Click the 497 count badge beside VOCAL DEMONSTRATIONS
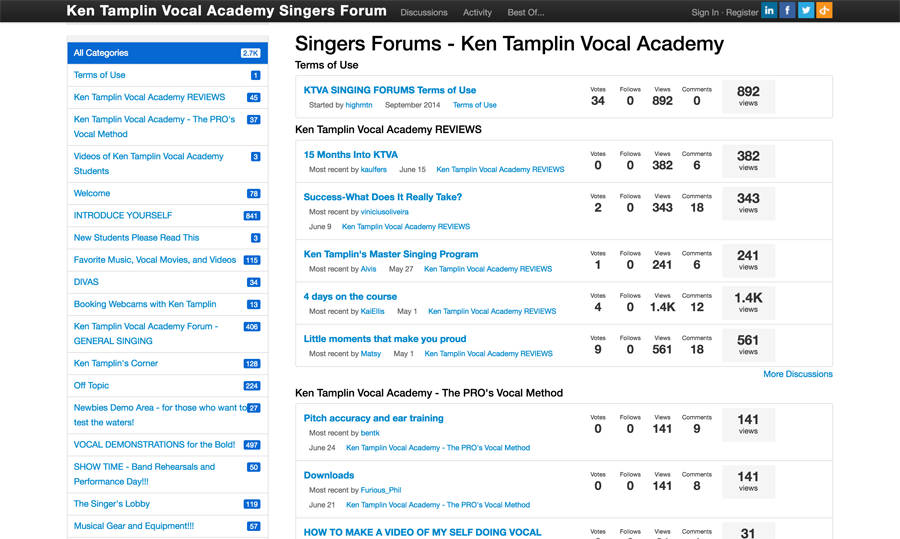The image size is (900, 539). (252, 445)
